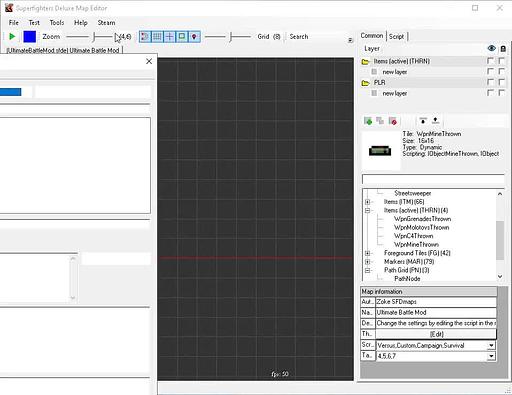This screenshot has height=395, width=512.
Task: Select Streetsweeper in the tile tree
Action: [x=413, y=193]
